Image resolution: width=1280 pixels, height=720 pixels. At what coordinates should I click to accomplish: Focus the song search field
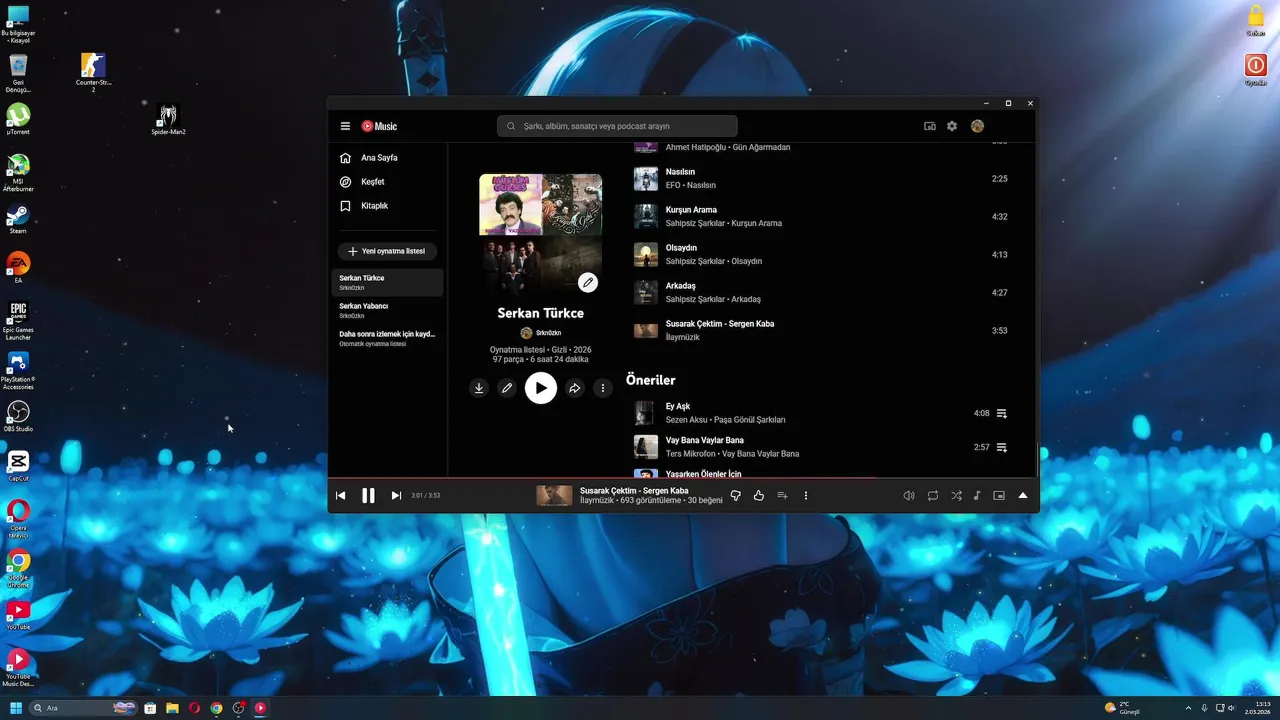[x=617, y=126]
